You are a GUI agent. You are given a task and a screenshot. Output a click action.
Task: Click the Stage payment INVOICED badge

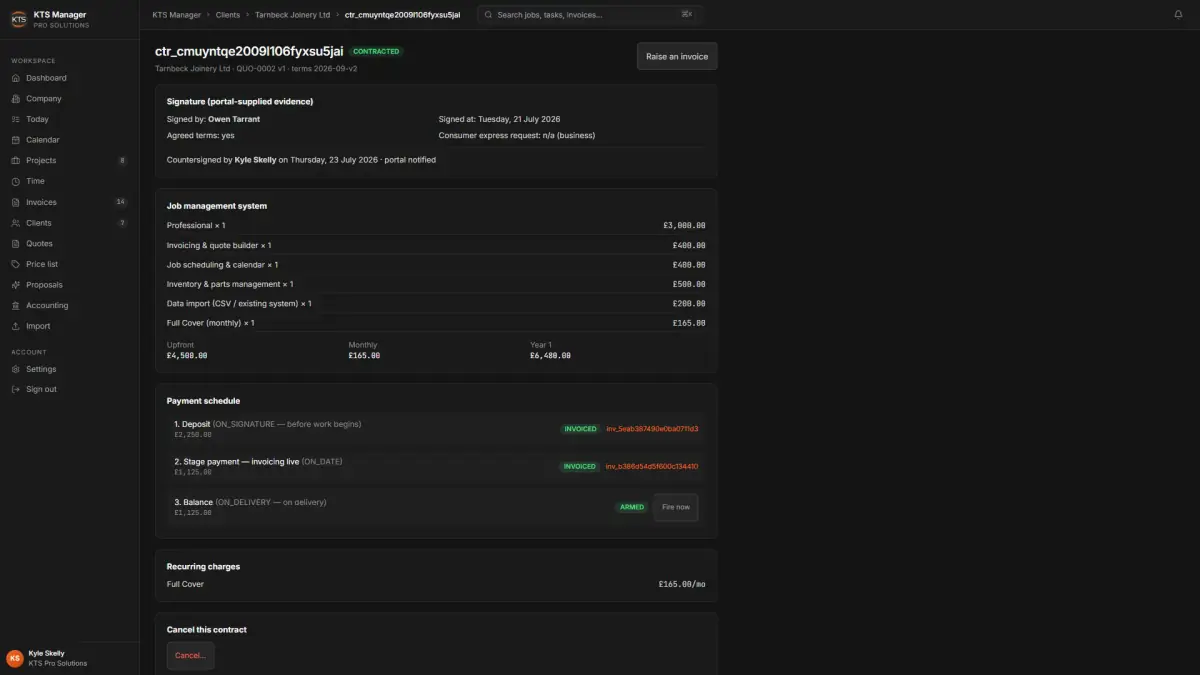tap(580, 466)
